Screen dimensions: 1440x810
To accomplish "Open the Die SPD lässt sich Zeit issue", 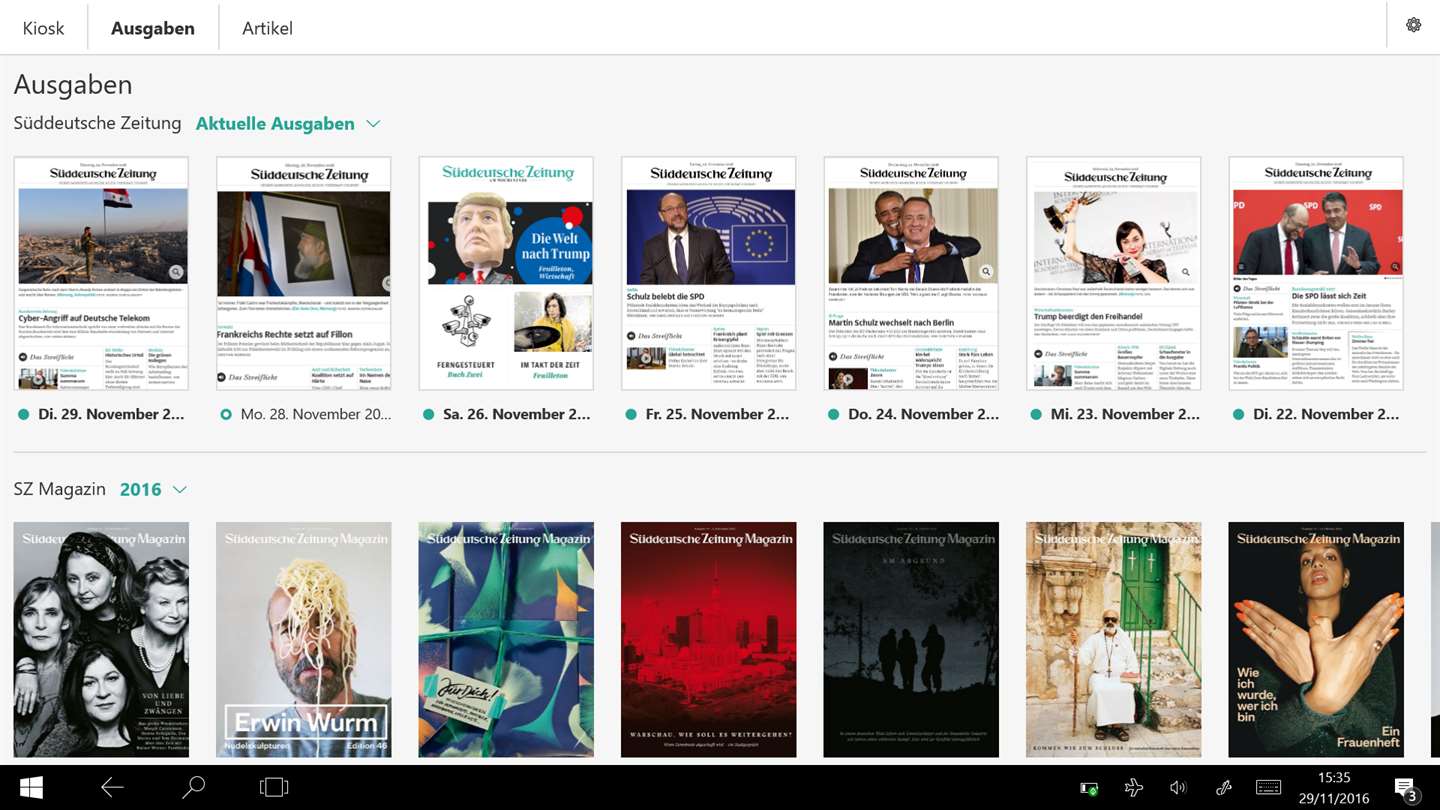I will [1316, 273].
